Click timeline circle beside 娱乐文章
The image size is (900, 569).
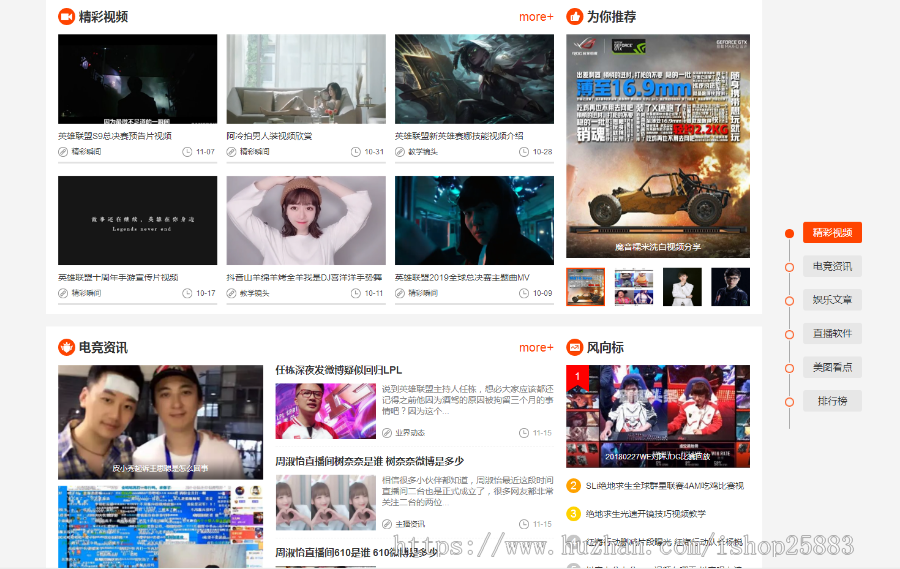pos(789,301)
